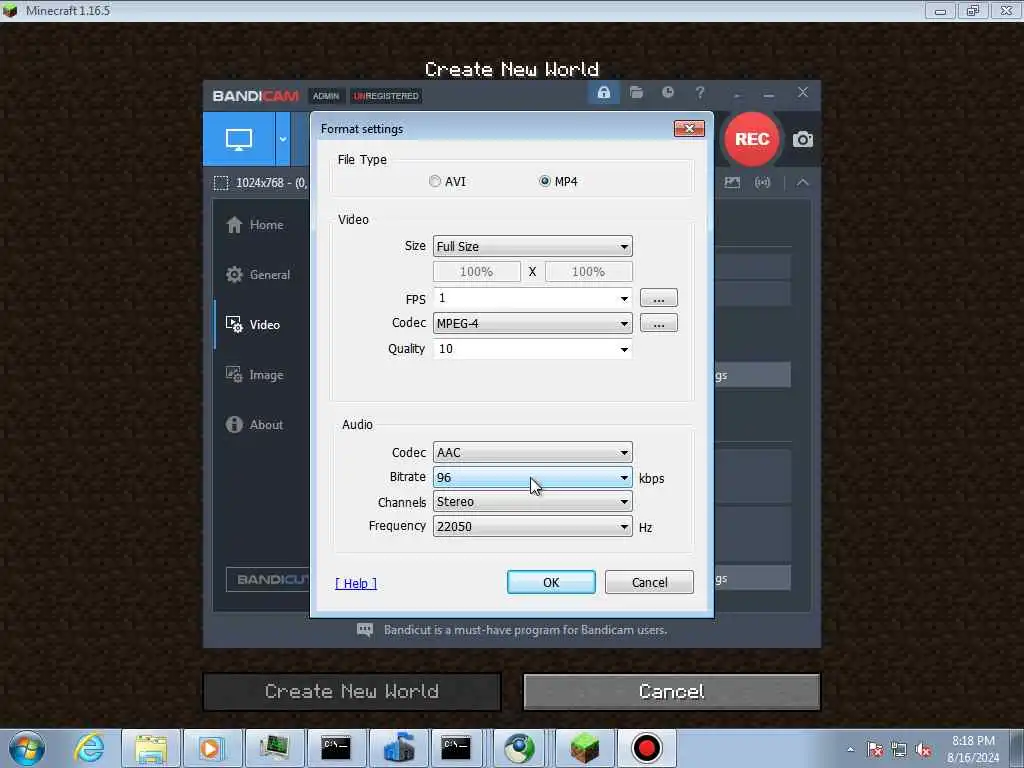Show hidden tray icons arrow

point(850,750)
